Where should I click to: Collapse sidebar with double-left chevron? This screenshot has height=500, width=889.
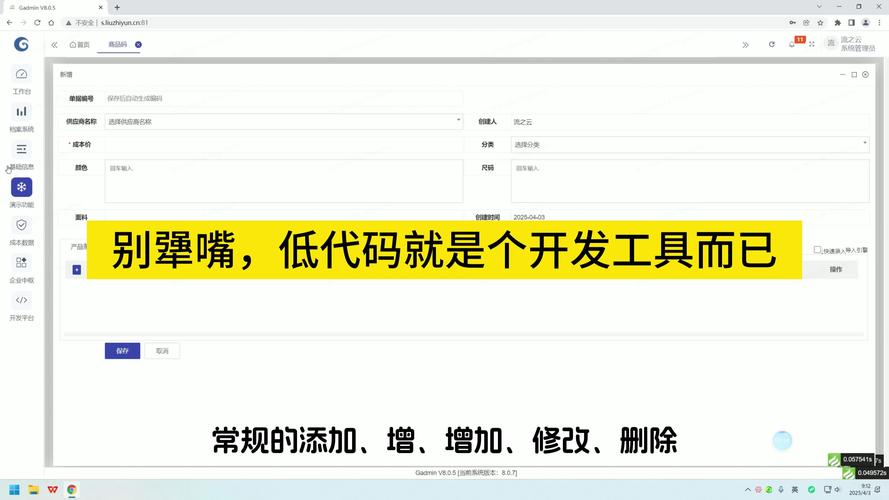click(54, 45)
